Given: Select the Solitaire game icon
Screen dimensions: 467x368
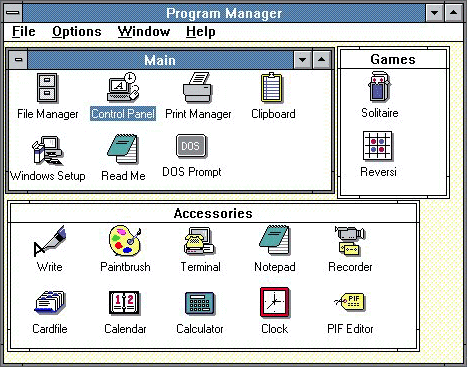Looking at the screenshot, I should click(379, 87).
